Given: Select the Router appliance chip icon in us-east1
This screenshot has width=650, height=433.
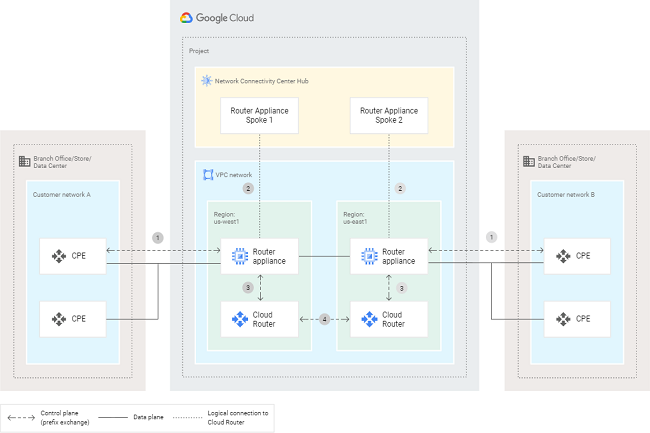Looking at the screenshot, I should point(369,256).
